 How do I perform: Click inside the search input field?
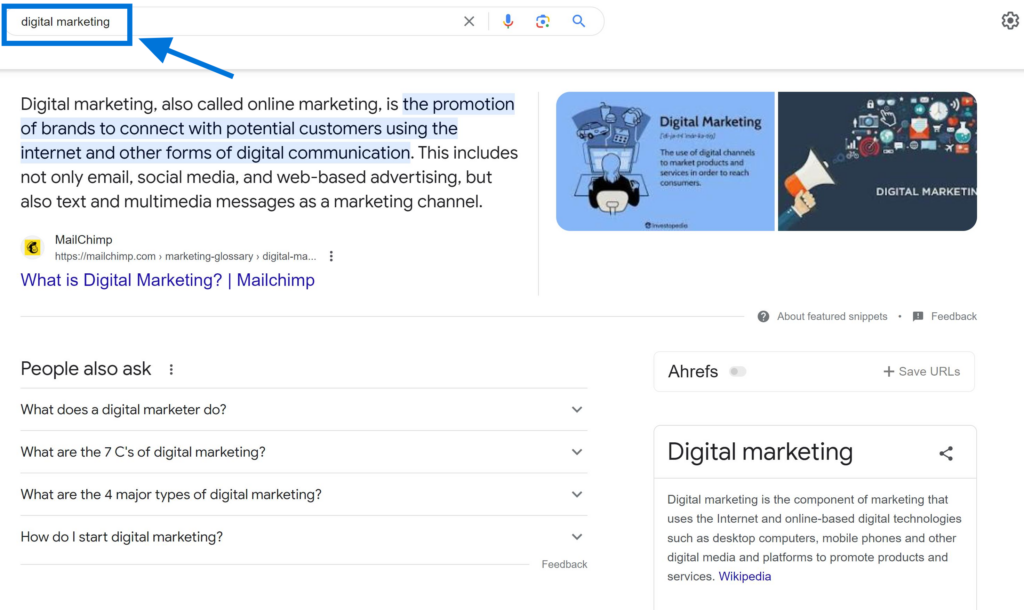(200, 20)
